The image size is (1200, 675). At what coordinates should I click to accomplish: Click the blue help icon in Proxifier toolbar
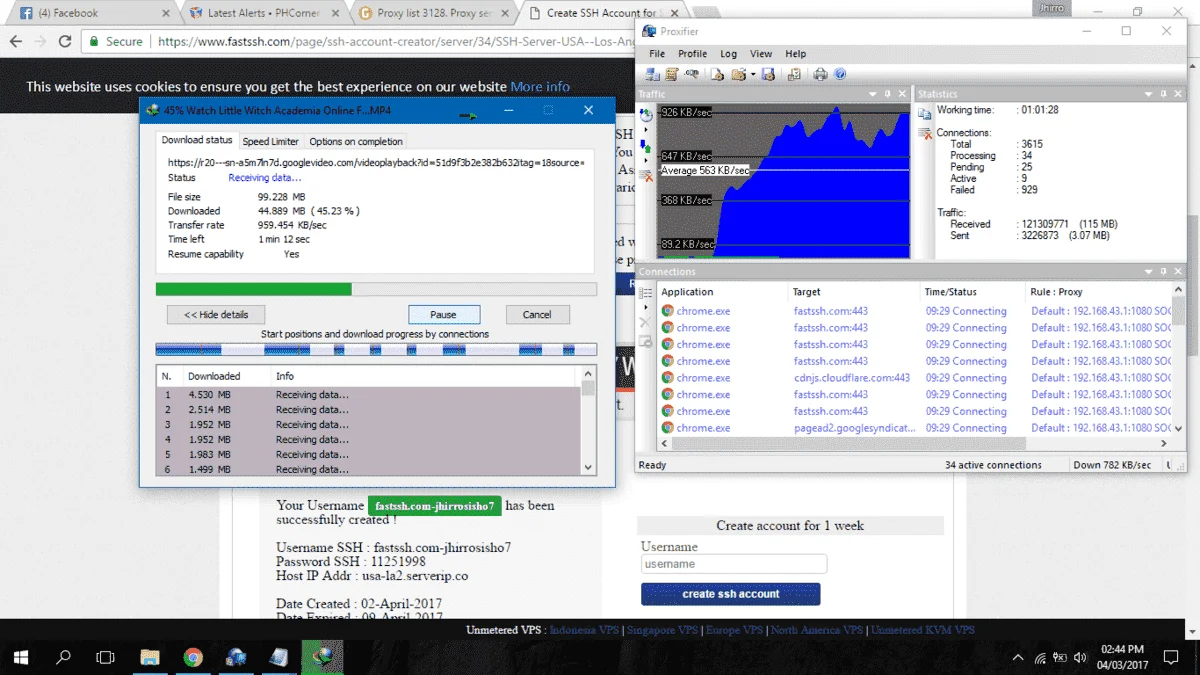[840, 74]
